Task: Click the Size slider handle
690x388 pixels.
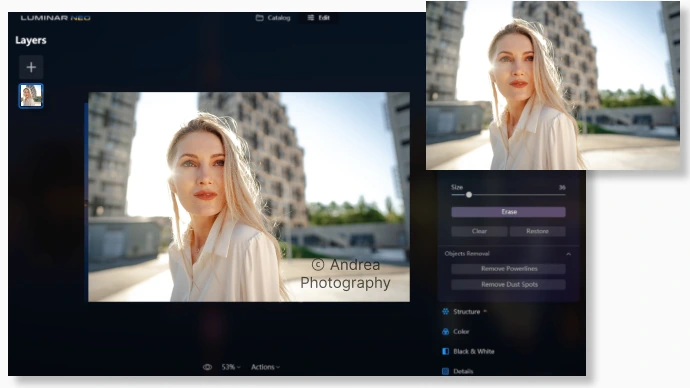Action: point(469,195)
